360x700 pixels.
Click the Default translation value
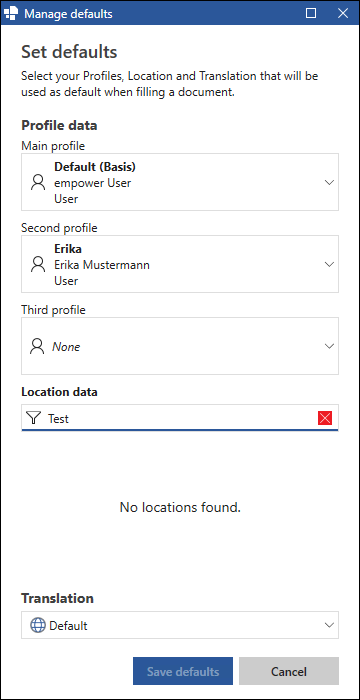point(68,625)
